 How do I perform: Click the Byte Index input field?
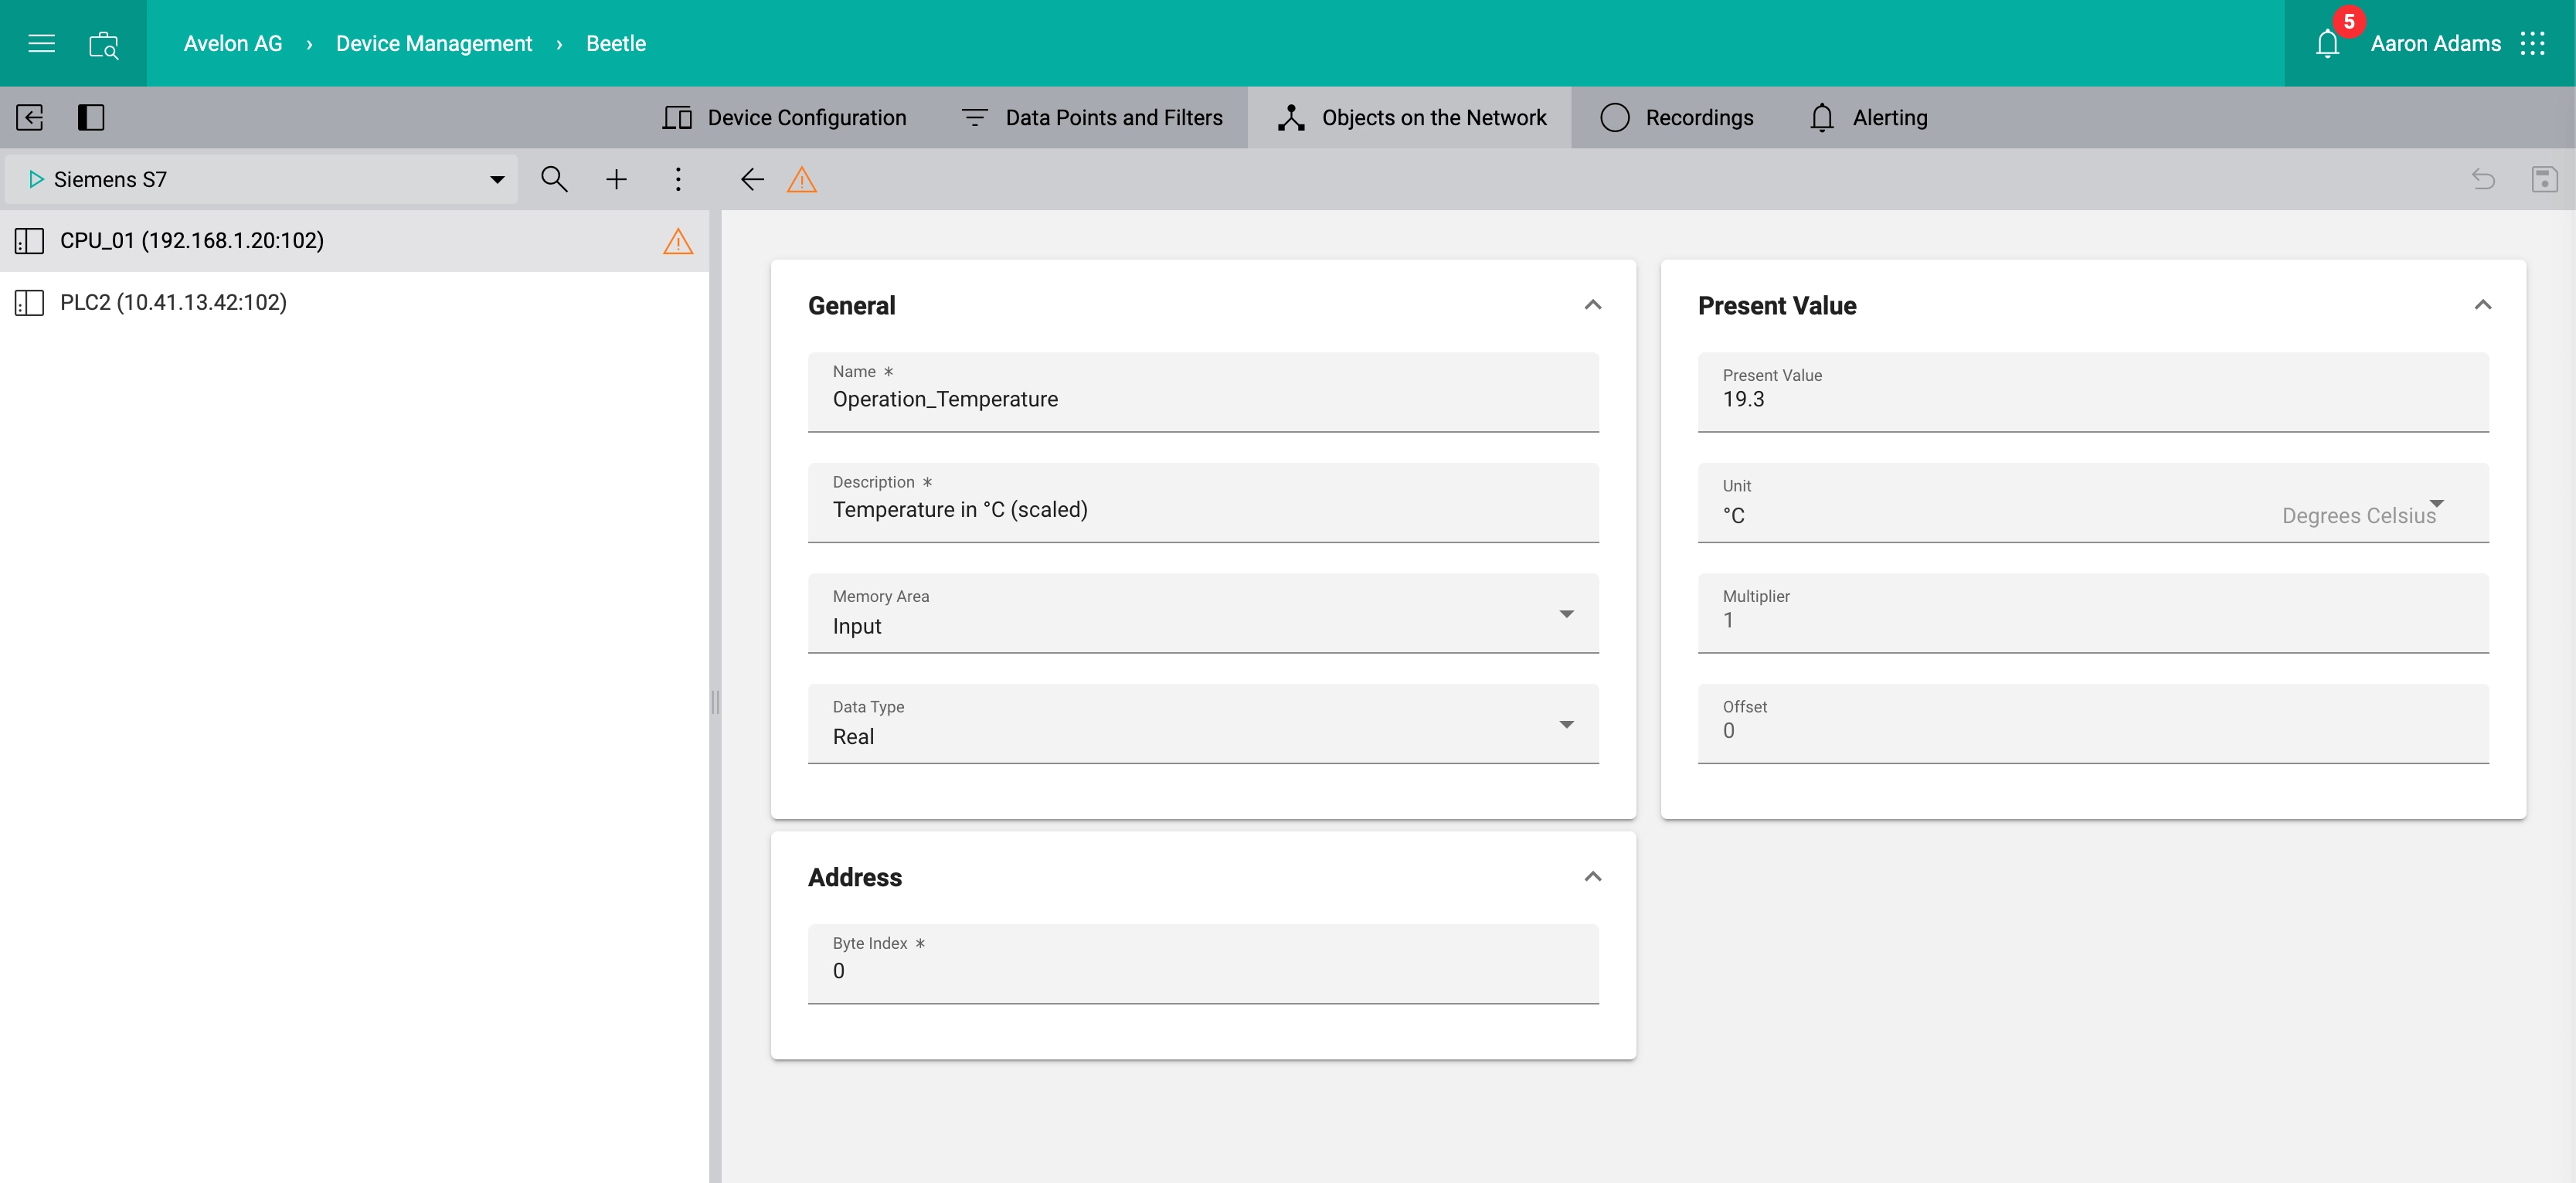point(1202,970)
